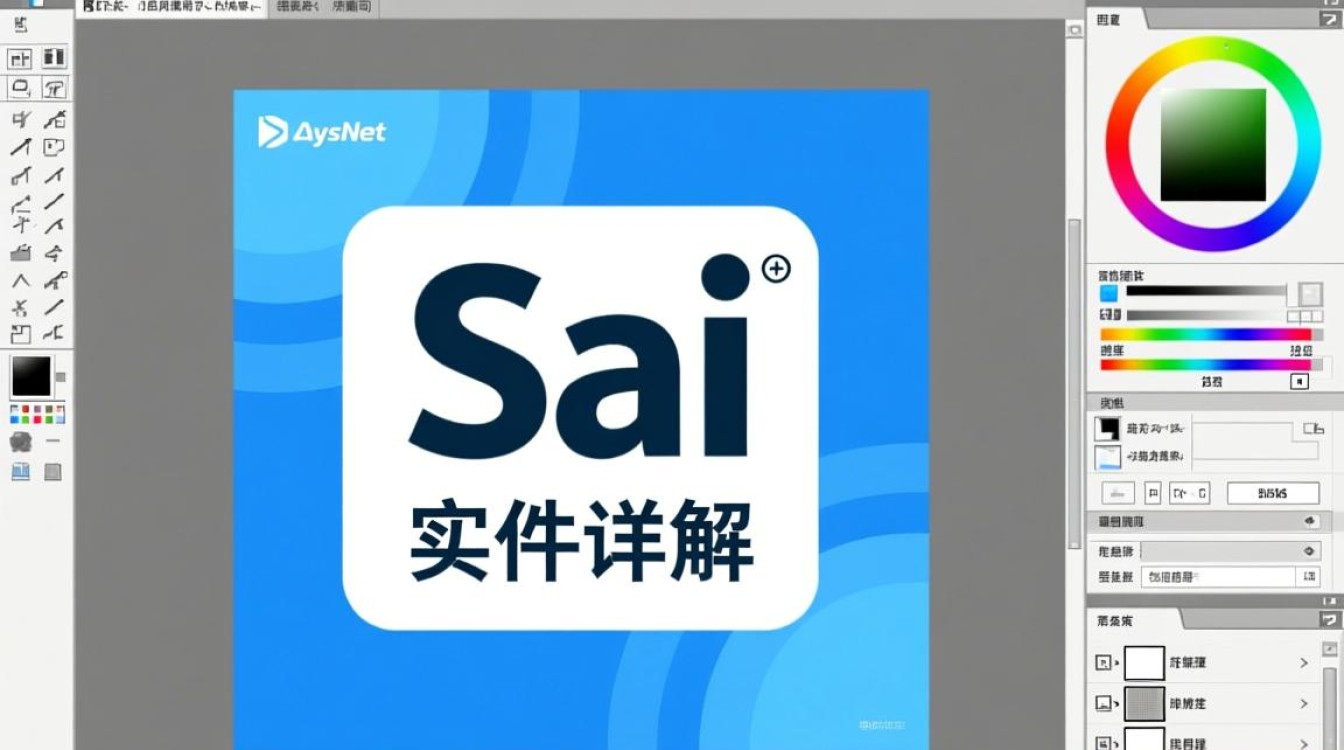The width and height of the screenshot is (1344, 750).
Task: Open the layers panel's menu icon
Action: (x=1329, y=620)
